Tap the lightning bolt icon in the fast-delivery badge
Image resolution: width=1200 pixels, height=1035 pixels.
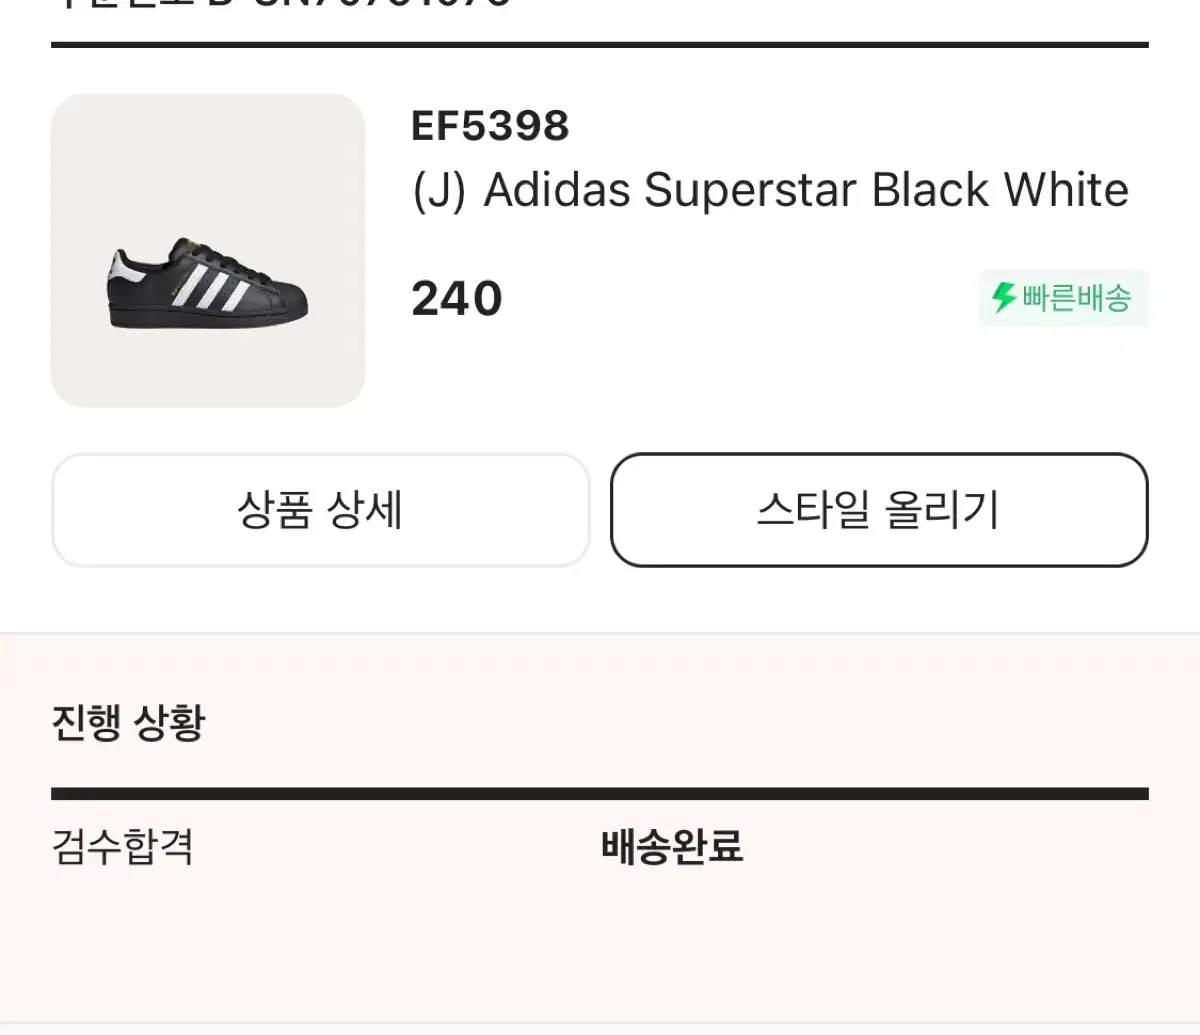pyautogui.click(x=1004, y=298)
